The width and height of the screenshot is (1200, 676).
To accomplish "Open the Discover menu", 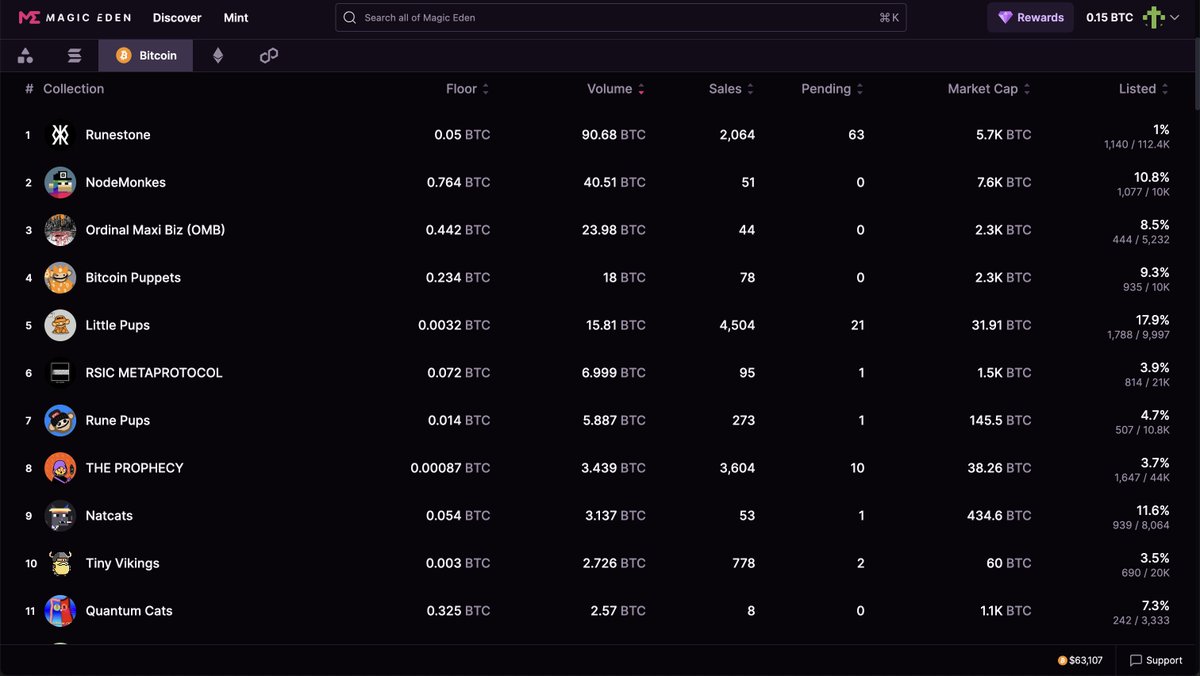I will point(177,17).
